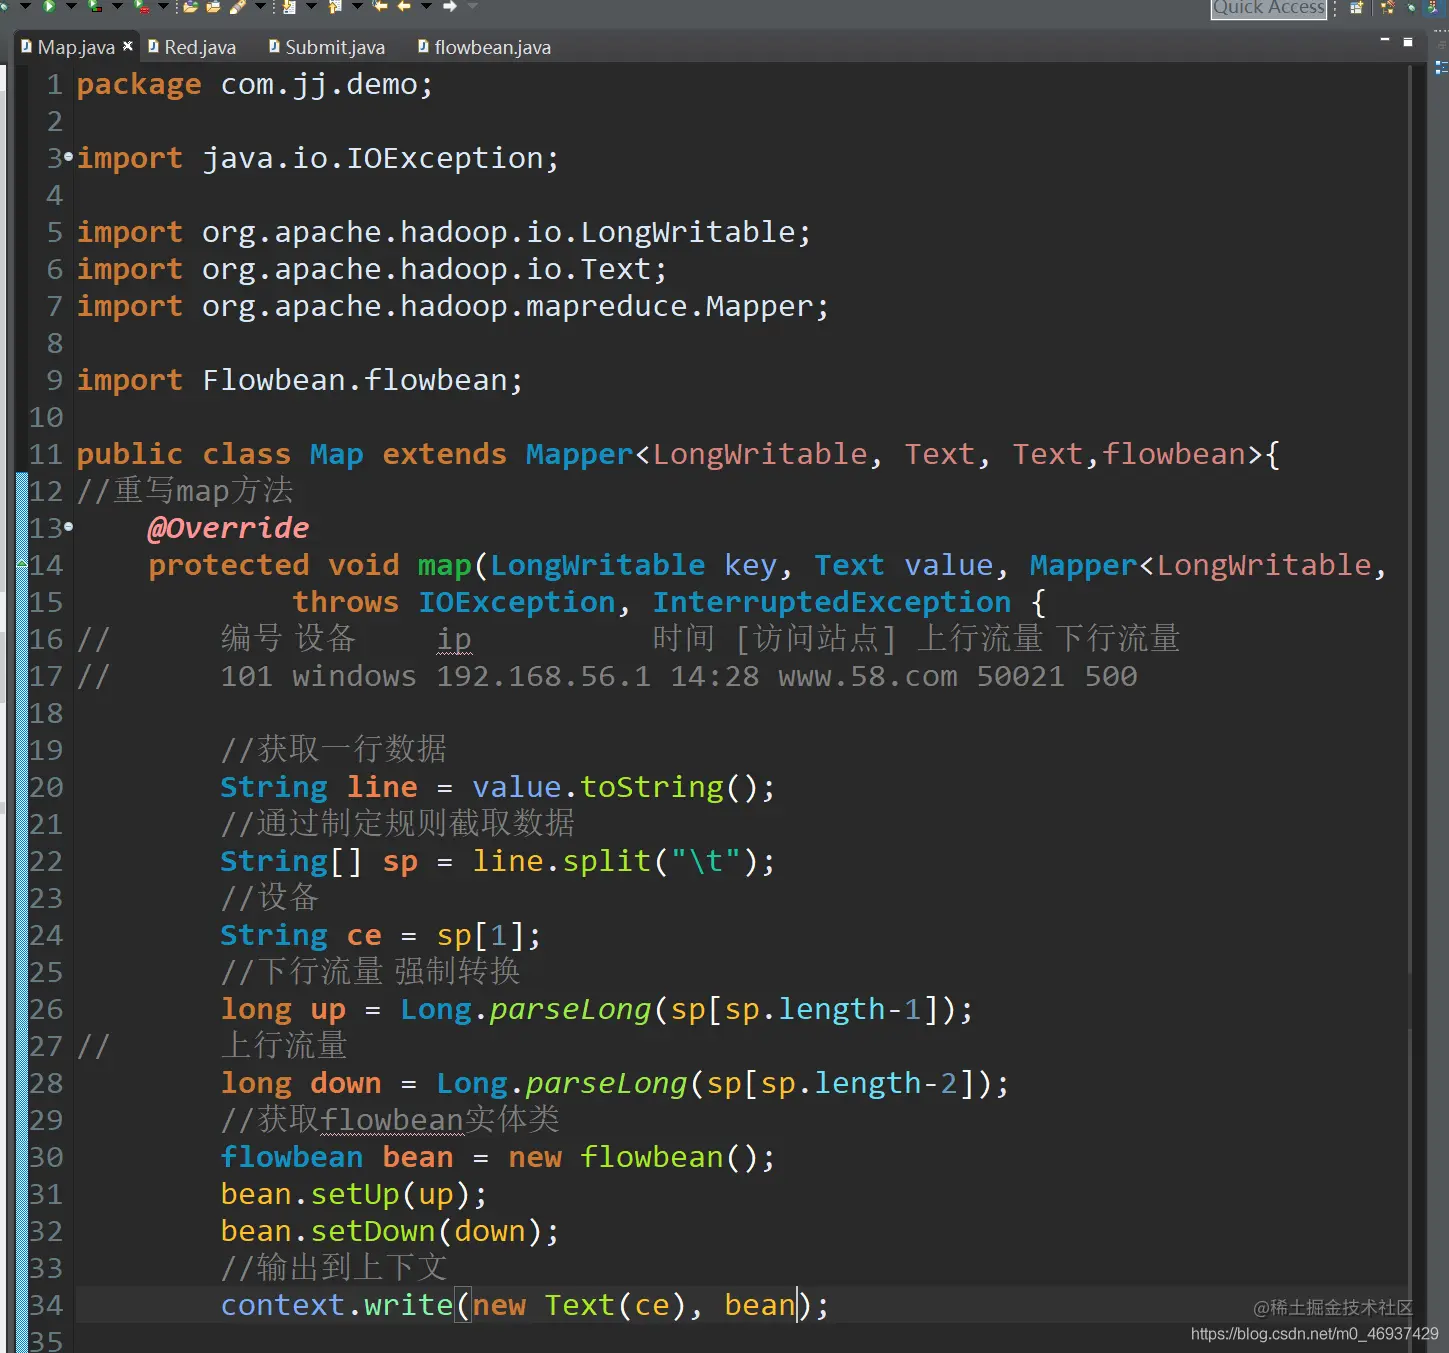This screenshot has height=1353, width=1449.
Task: Click line number 34 in the gutter
Action: 46,1305
